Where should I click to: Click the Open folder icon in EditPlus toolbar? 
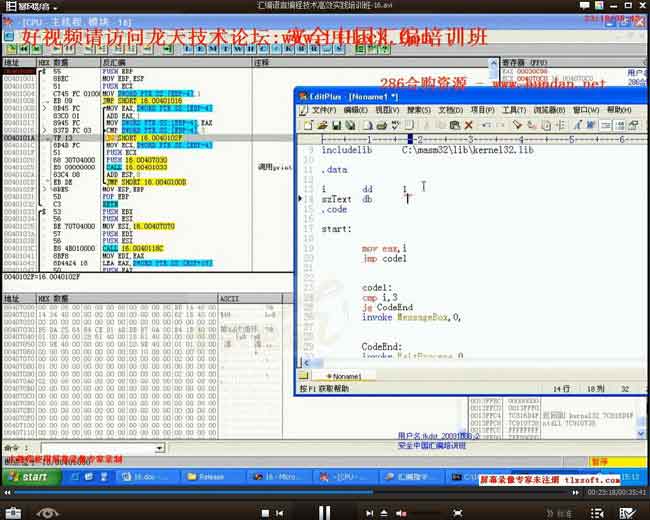point(323,125)
